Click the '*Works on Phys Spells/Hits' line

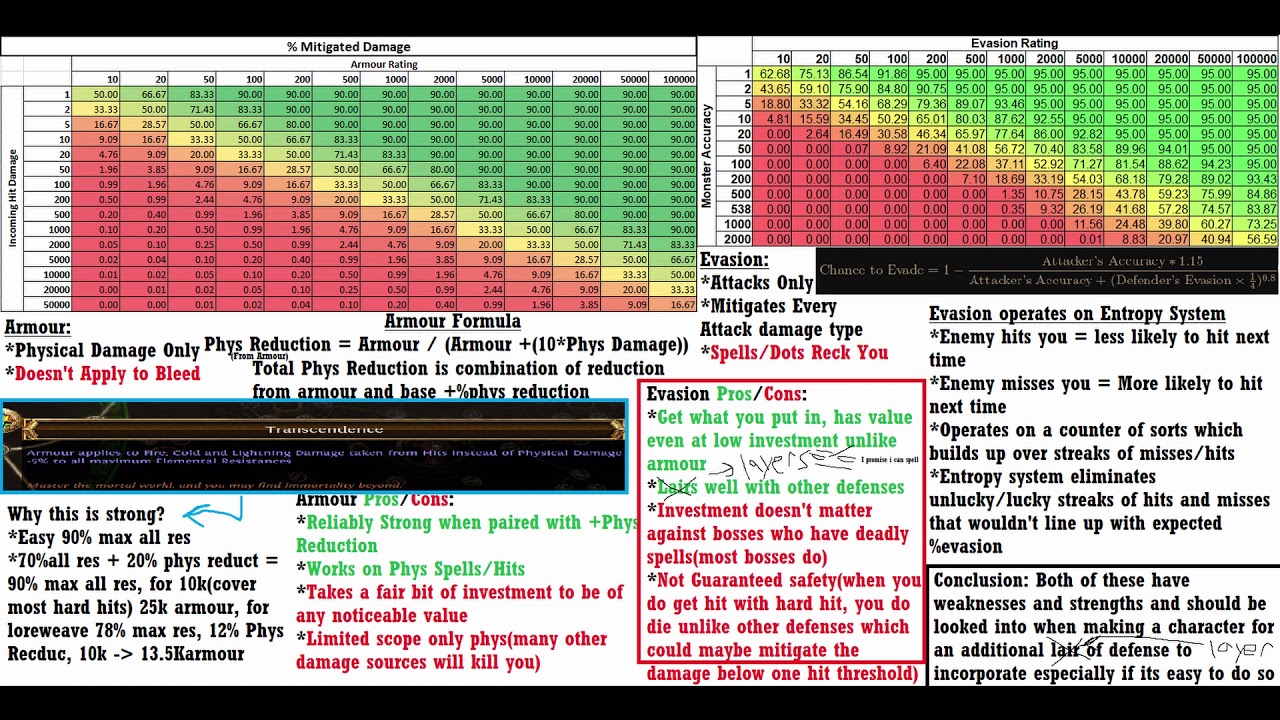410,569
